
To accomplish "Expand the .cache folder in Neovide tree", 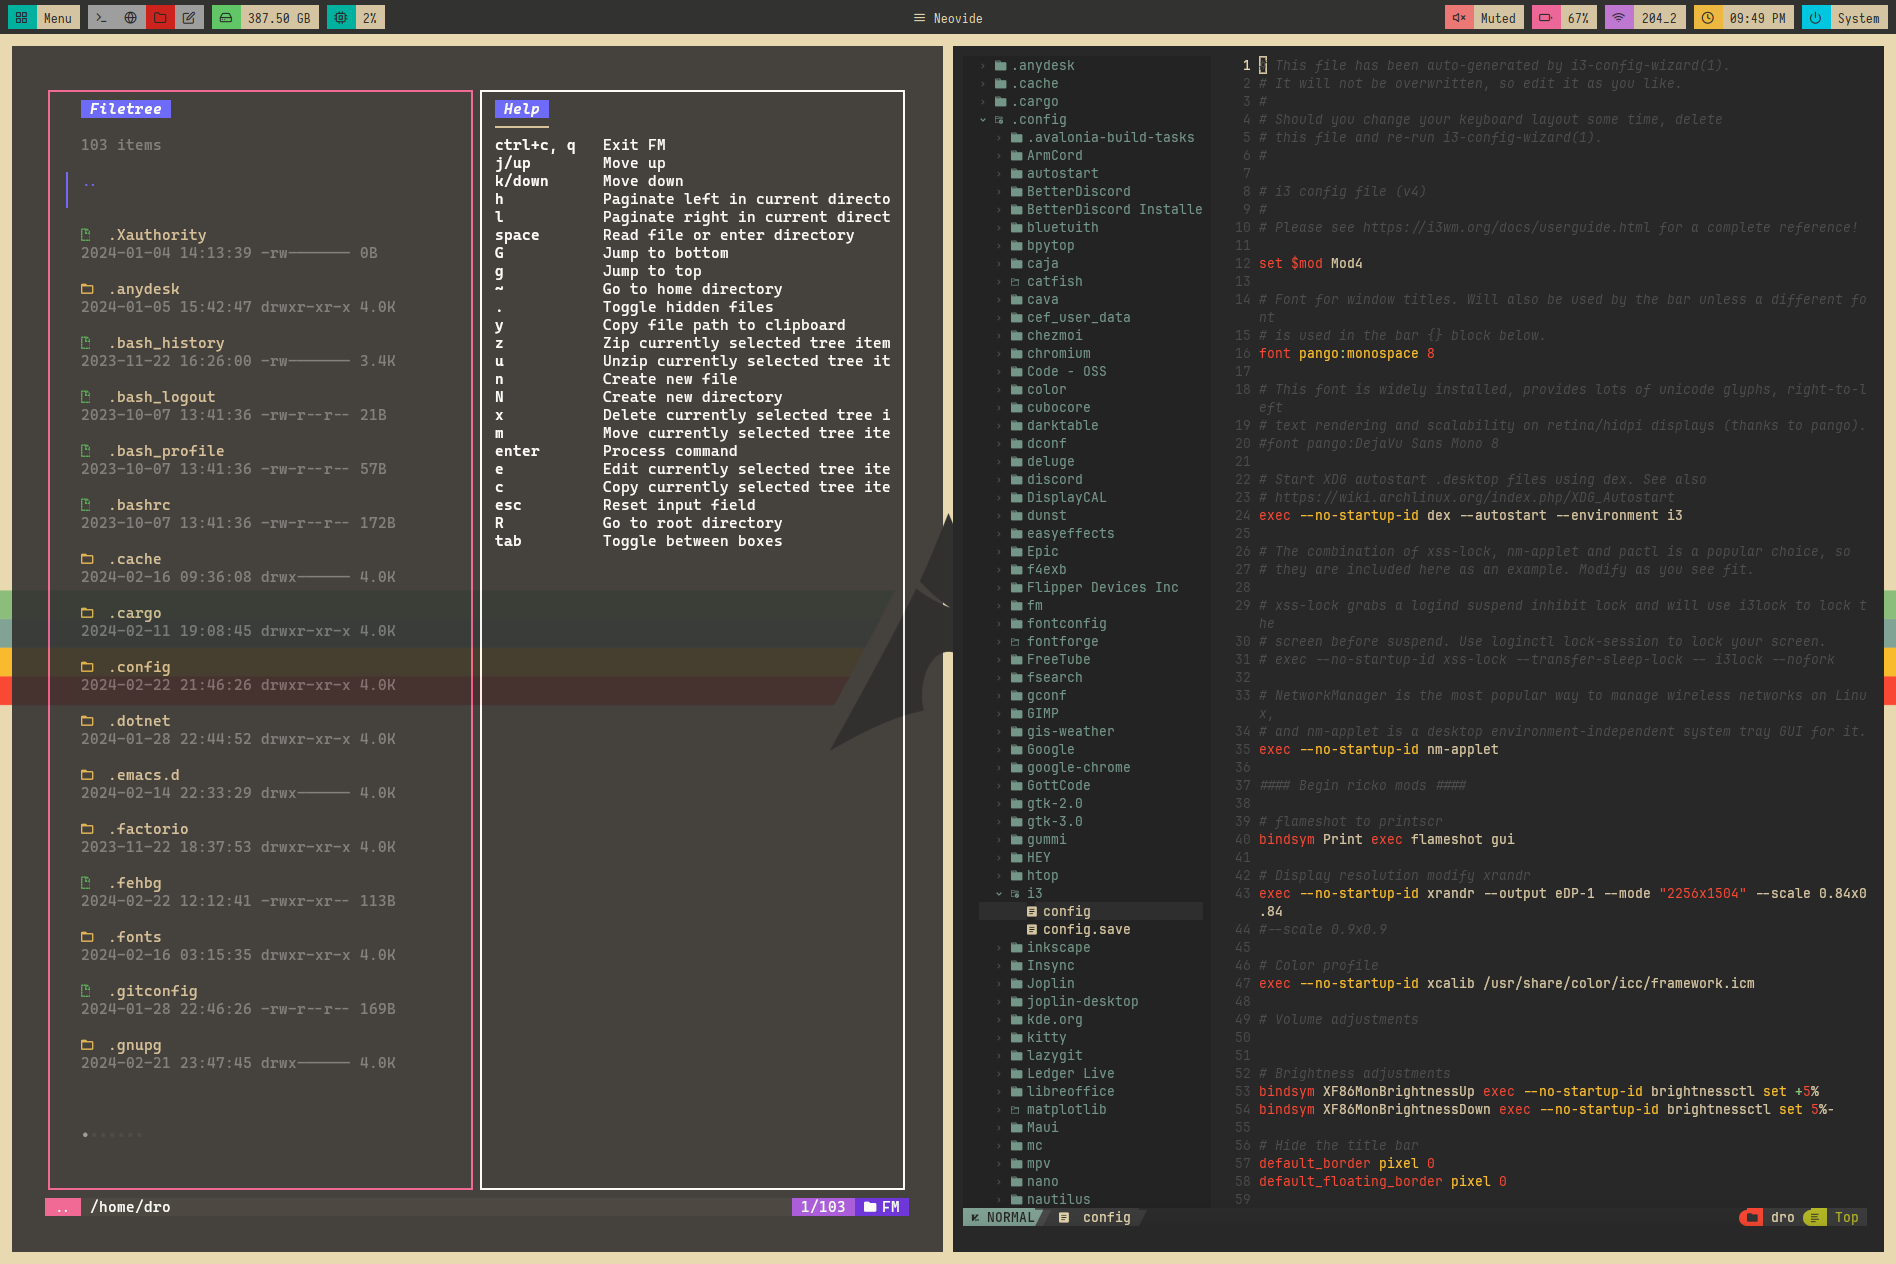I will coord(983,84).
